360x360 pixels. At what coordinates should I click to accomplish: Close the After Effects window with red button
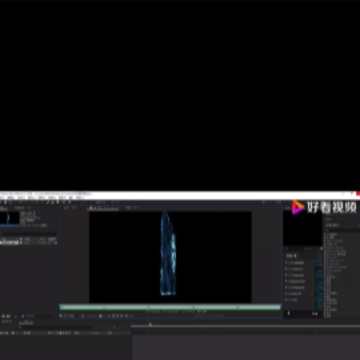coord(358,194)
